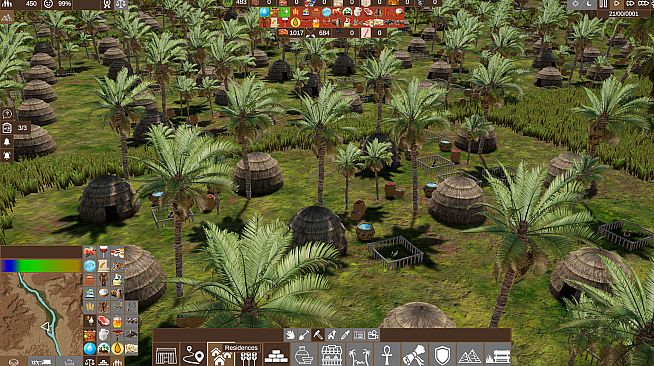Select the white jug resource icon
The height and width of the screenshot is (366, 654).
click(103, 335)
